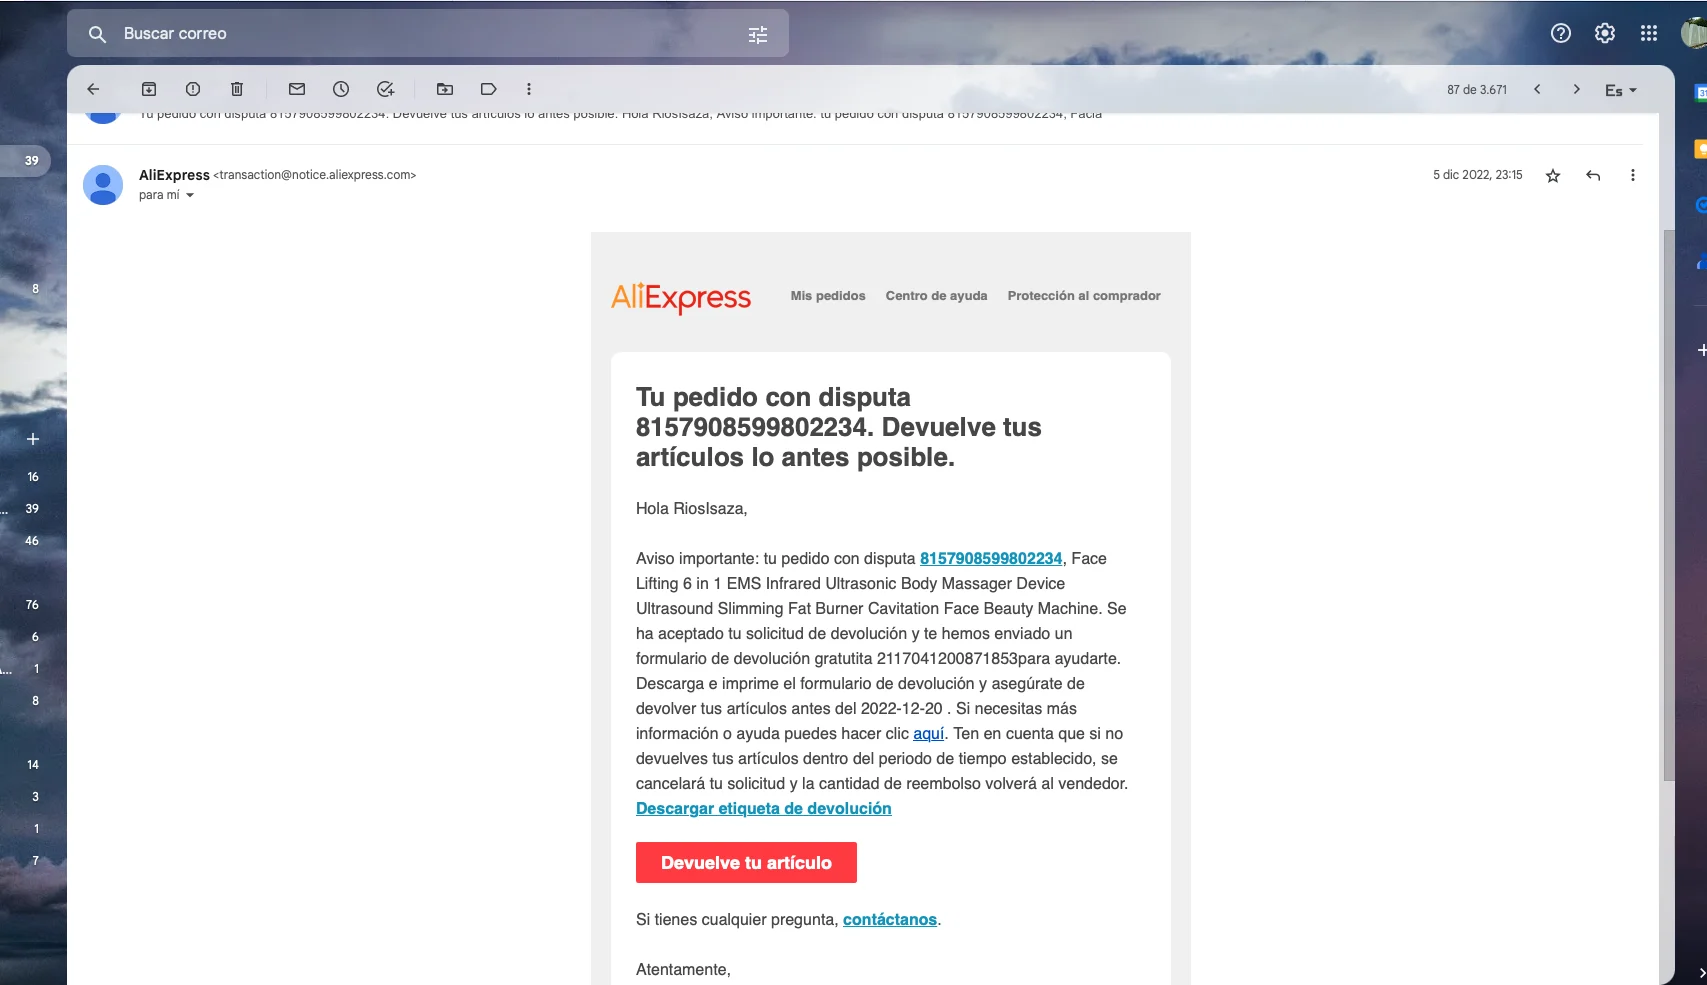
Task: Follow the 'aquí' help link
Action: pyautogui.click(x=929, y=734)
